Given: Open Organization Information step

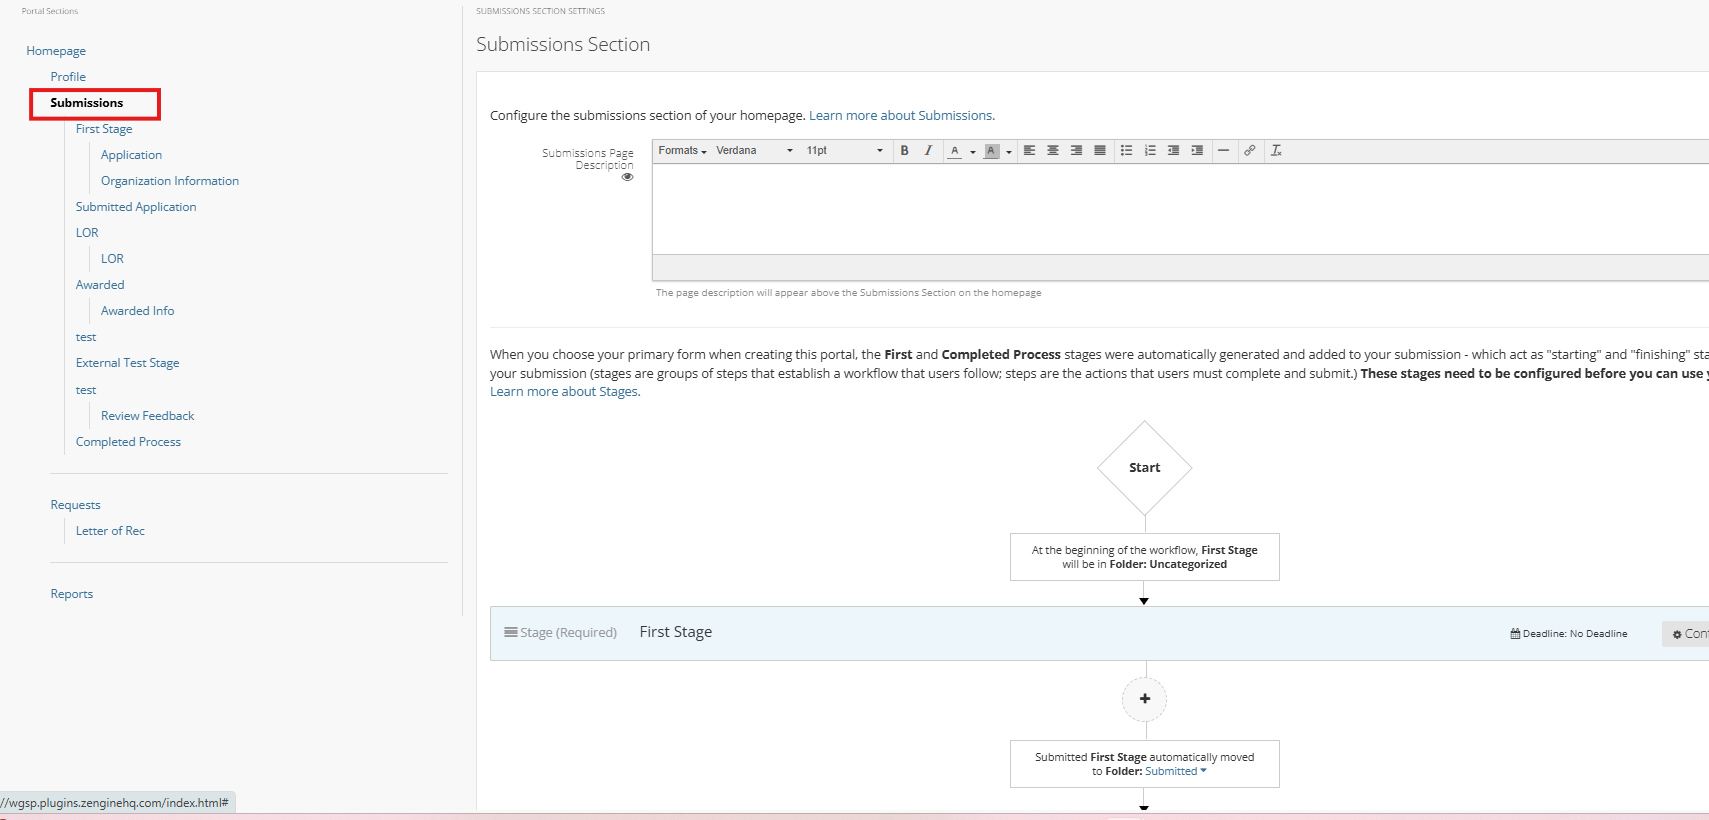Looking at the screenshot, I should 170,181.
